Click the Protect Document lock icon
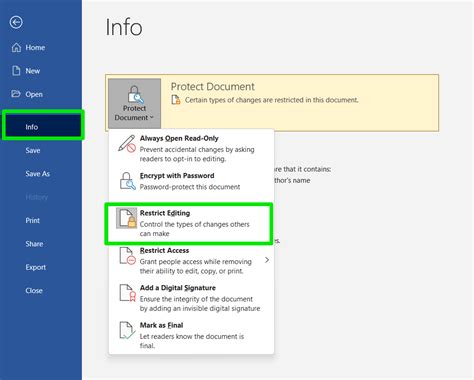The image size is (474, 380). [x=135, y=94]
